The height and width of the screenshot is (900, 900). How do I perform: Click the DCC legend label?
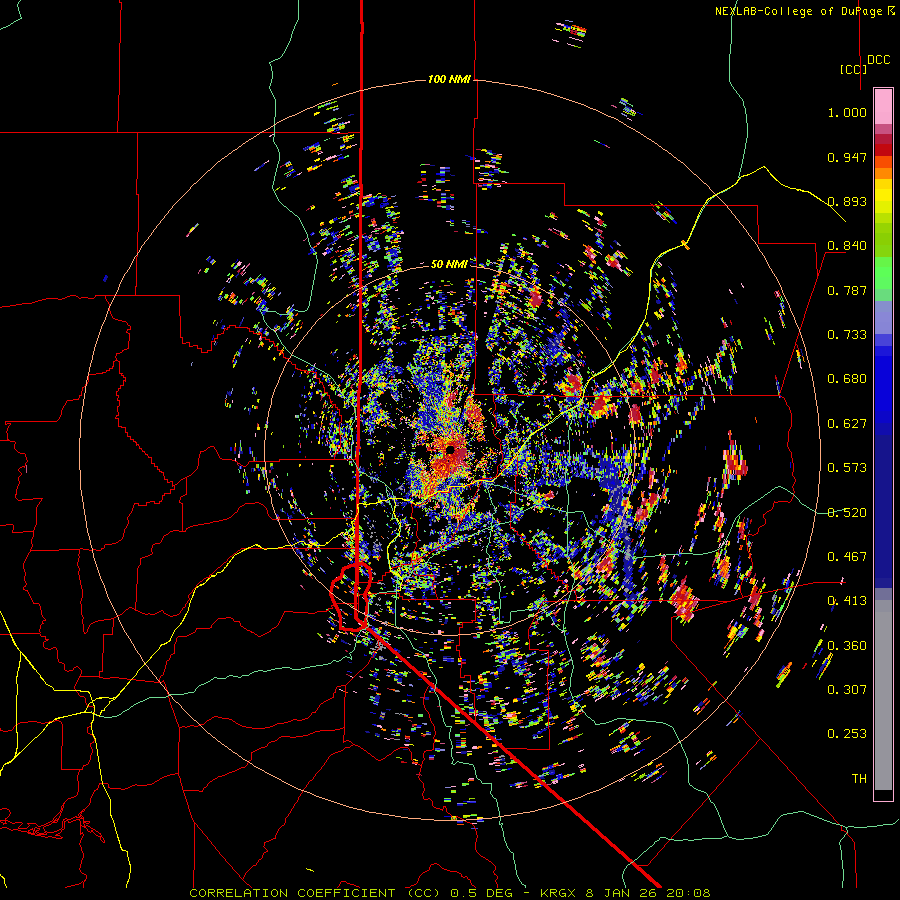click(x=878, y=59)
